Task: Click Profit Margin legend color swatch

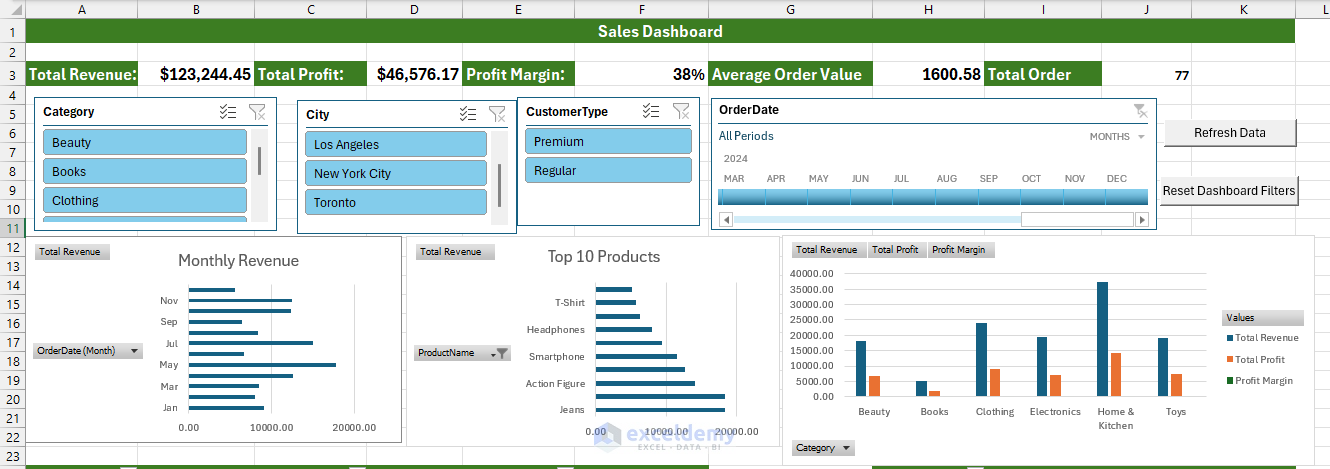Action: 1230,380
